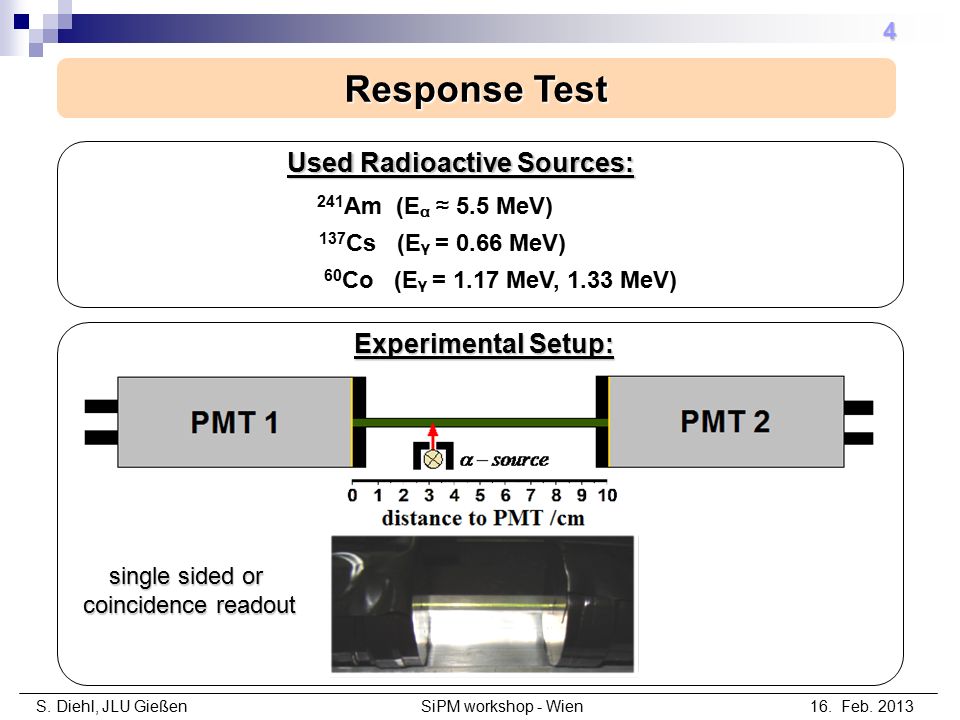This screenshot has height=720, width=960.
Task: Click the red arrow above the source
Action: pyautogui.click(x=433, y=437)
